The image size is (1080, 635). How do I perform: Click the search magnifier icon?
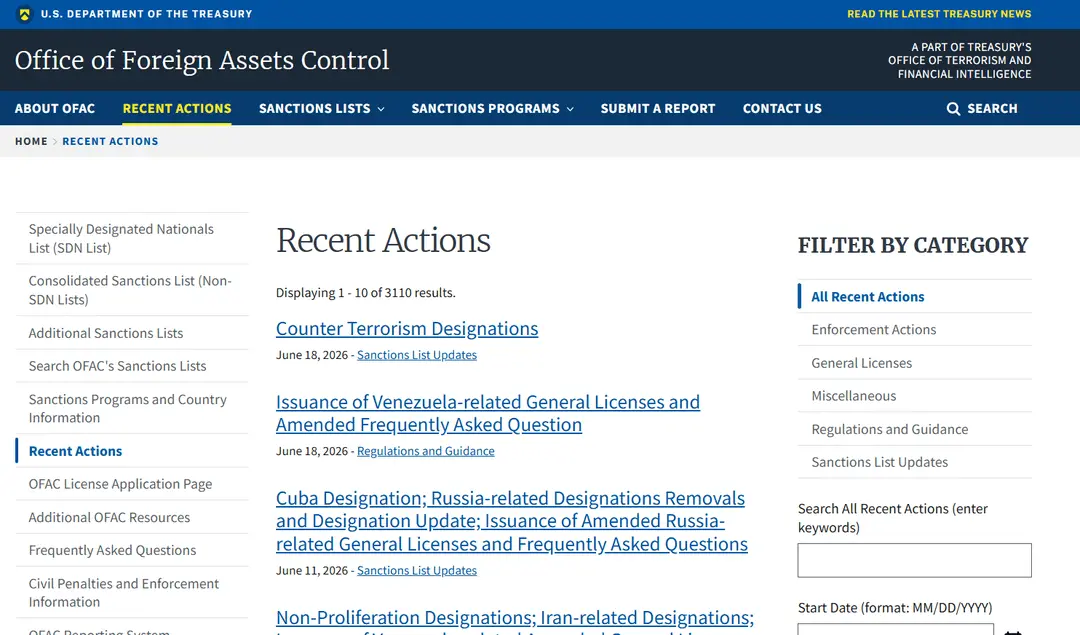tap(953, 109)
